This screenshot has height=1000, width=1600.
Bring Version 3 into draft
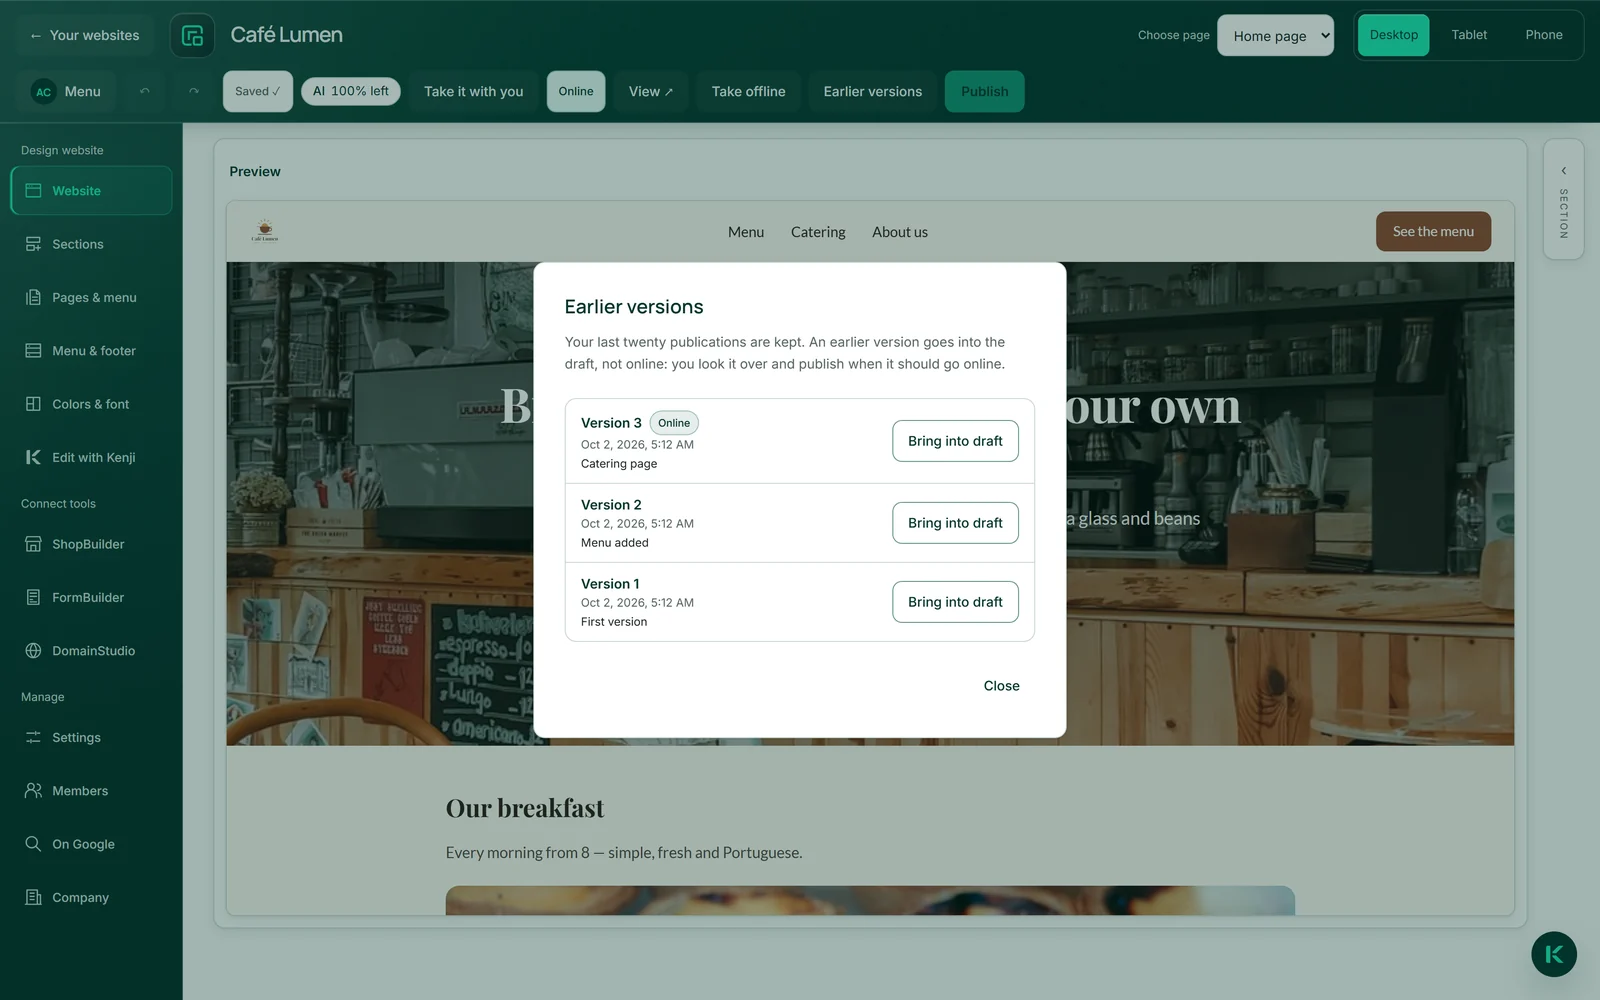tap(955, 441)
